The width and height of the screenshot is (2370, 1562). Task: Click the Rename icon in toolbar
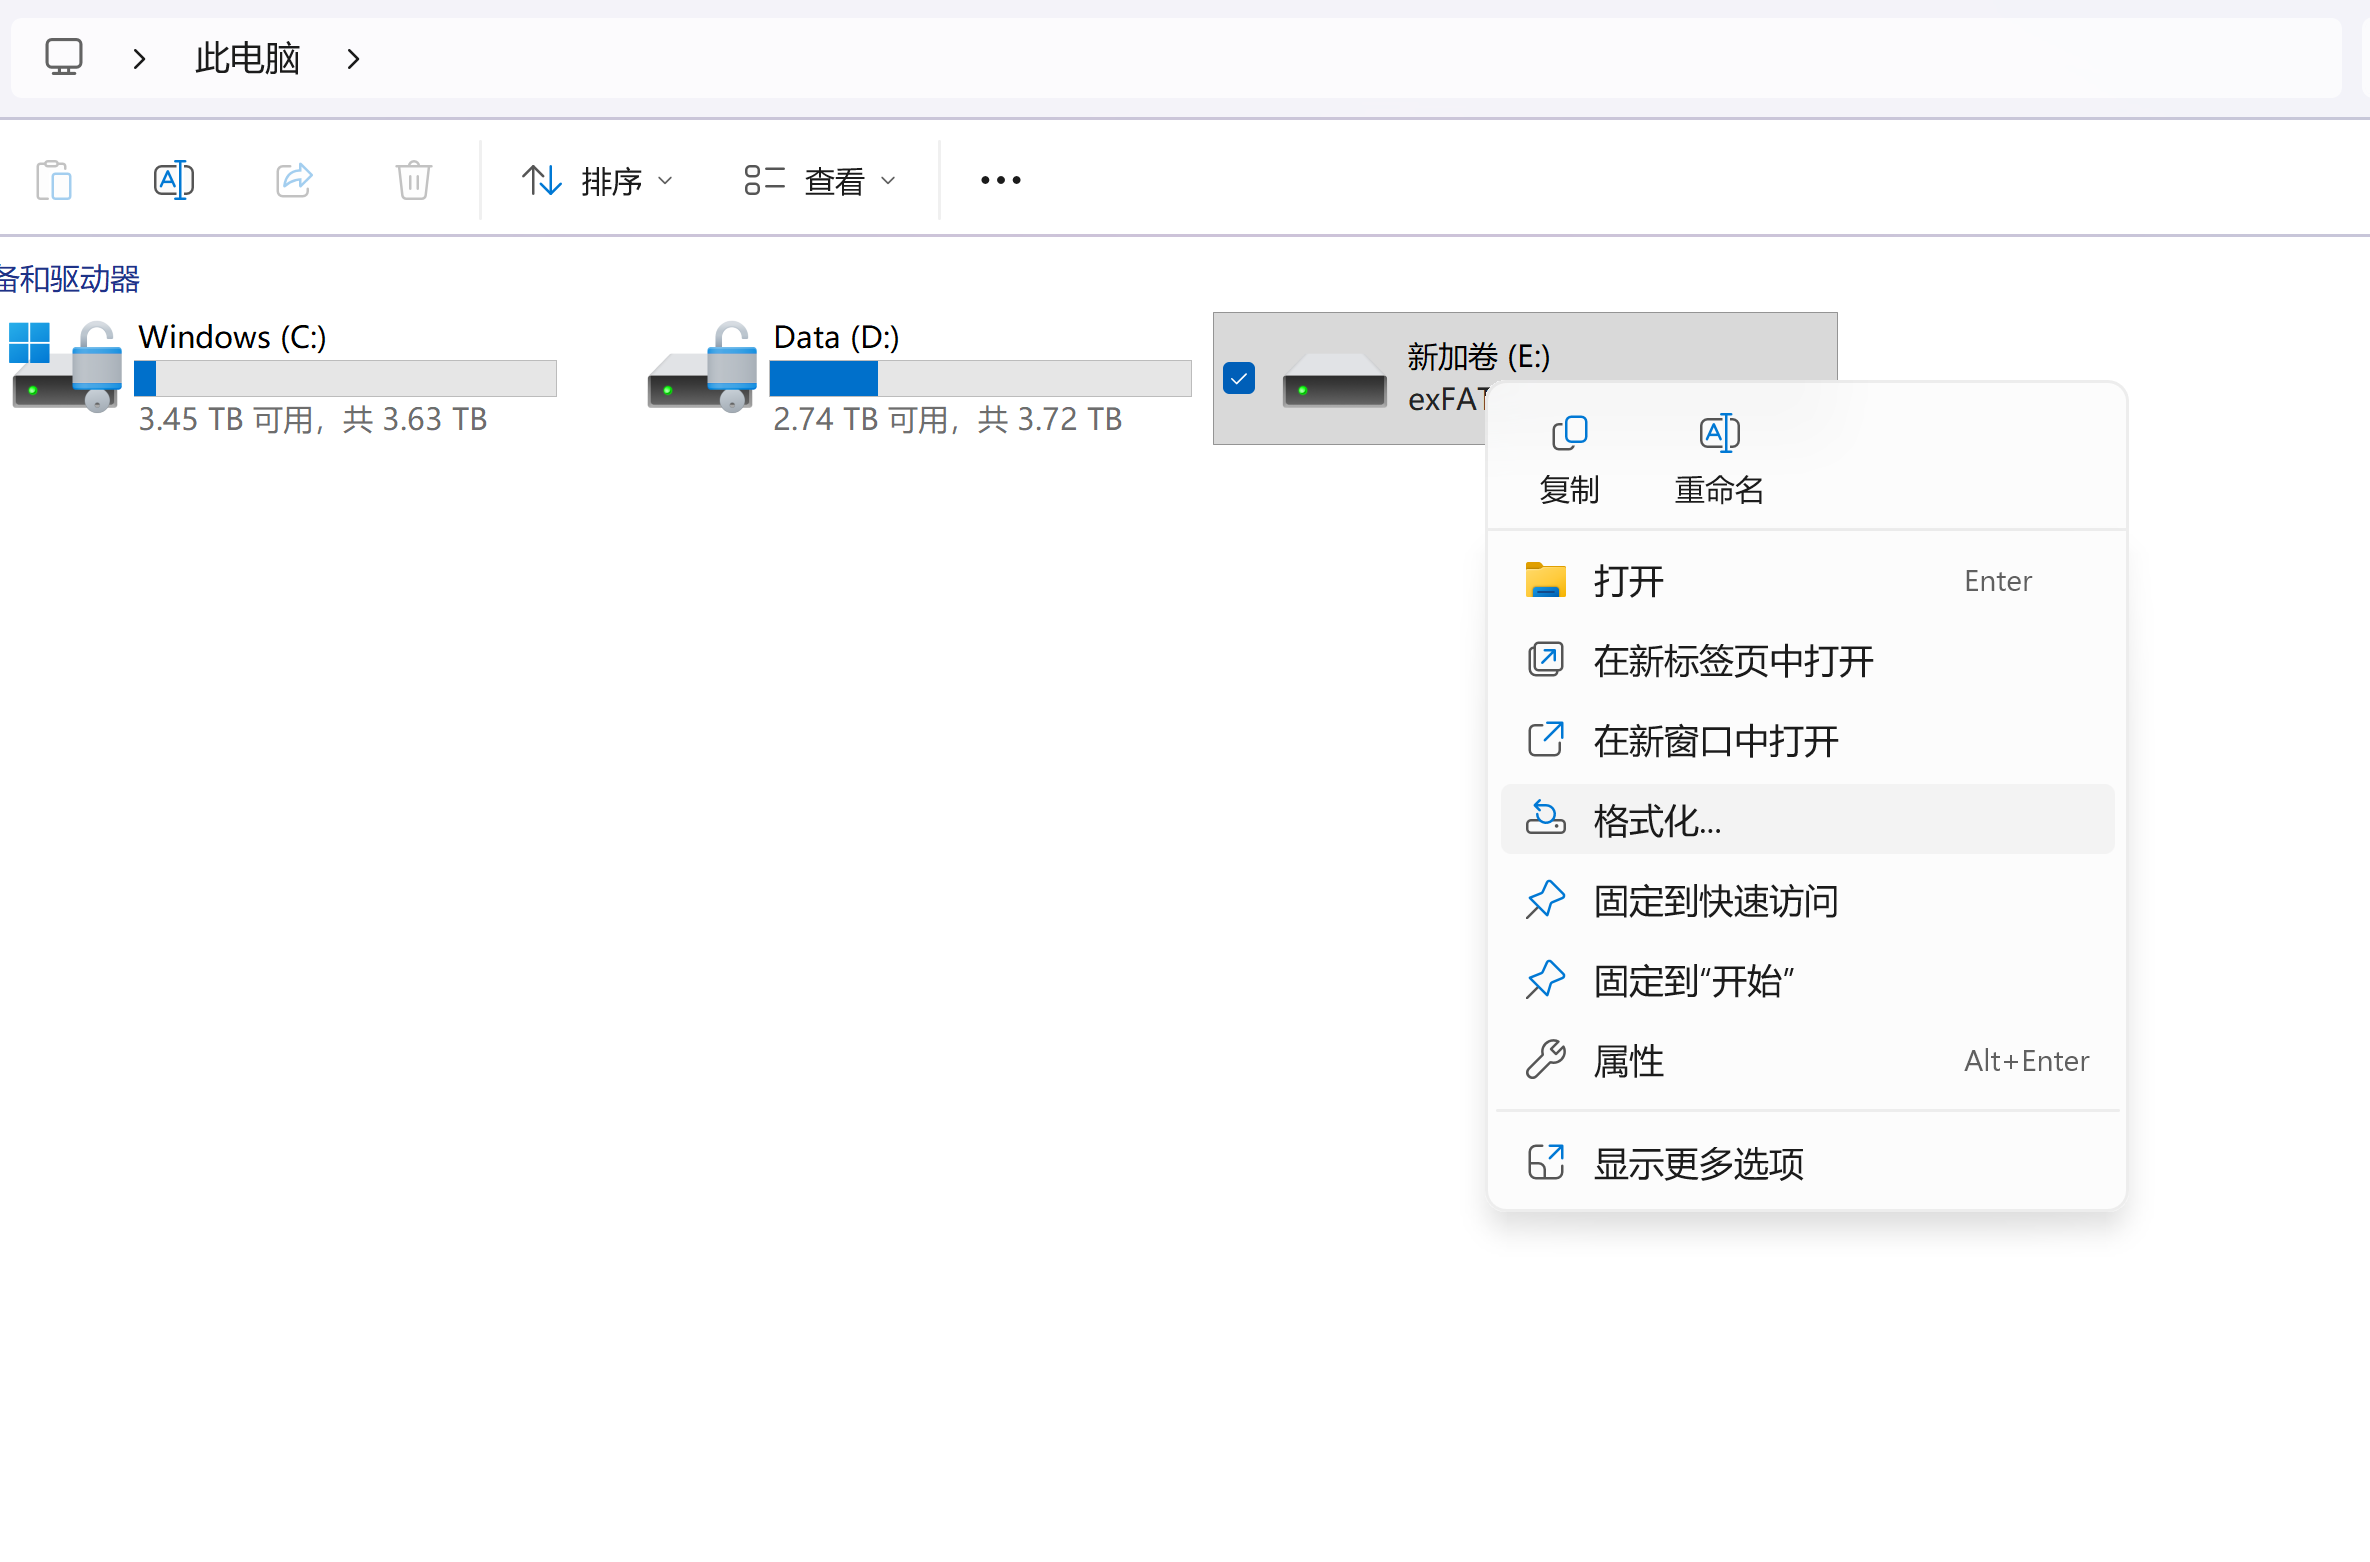[174, 181]
